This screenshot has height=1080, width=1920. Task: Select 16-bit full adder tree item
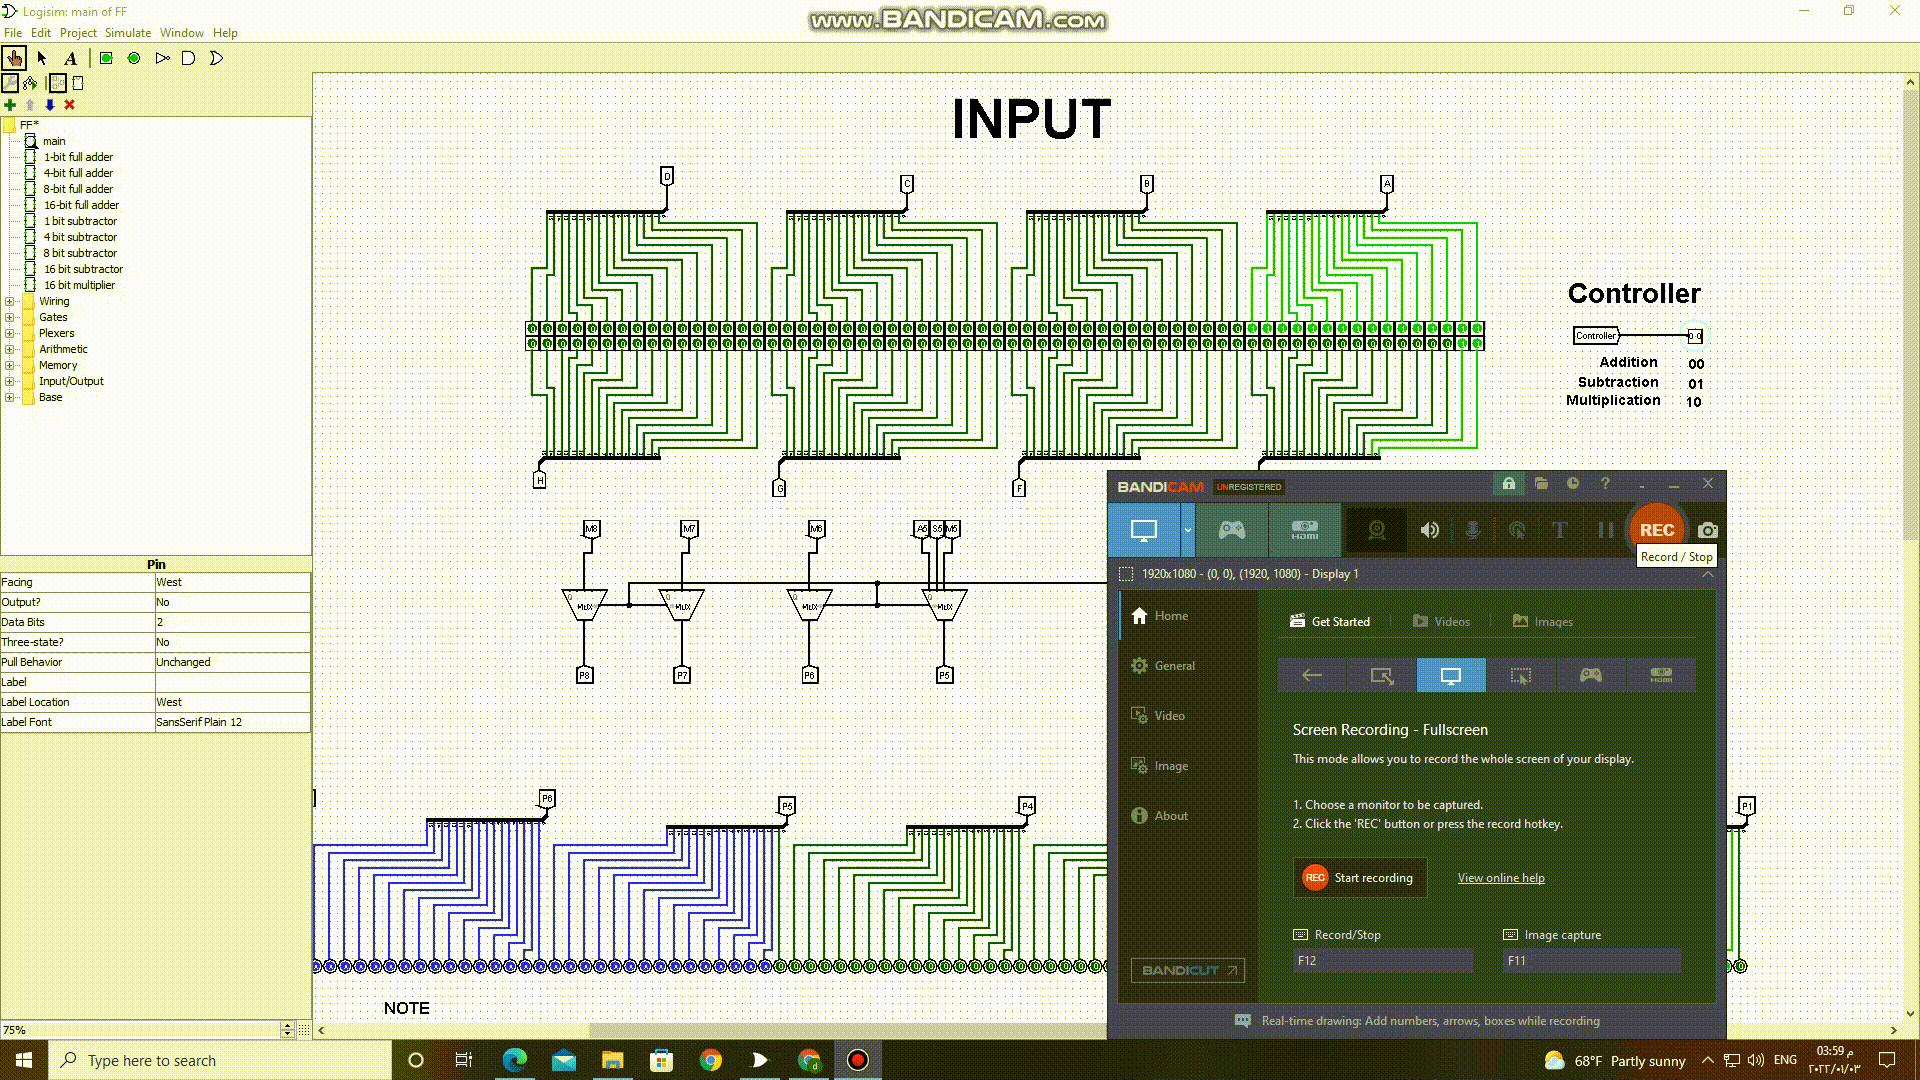click(80, 204)
